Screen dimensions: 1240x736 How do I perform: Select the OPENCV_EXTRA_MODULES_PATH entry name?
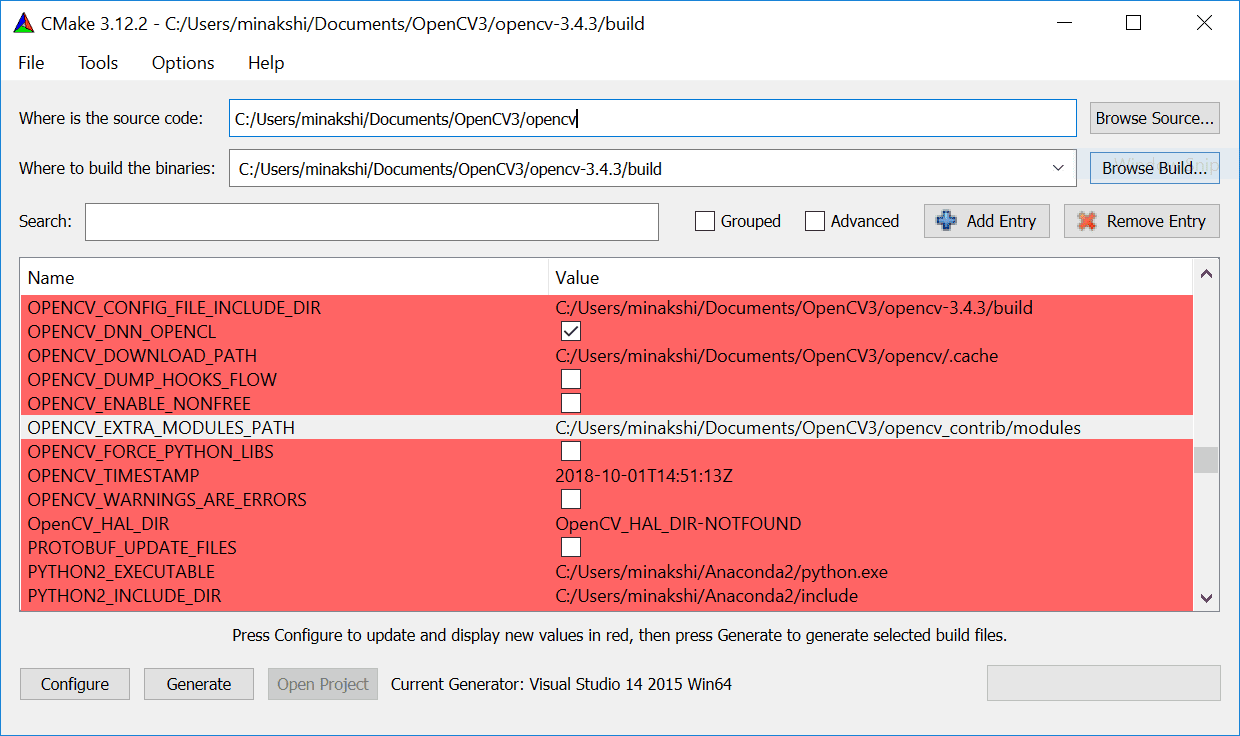click(161, 427)
